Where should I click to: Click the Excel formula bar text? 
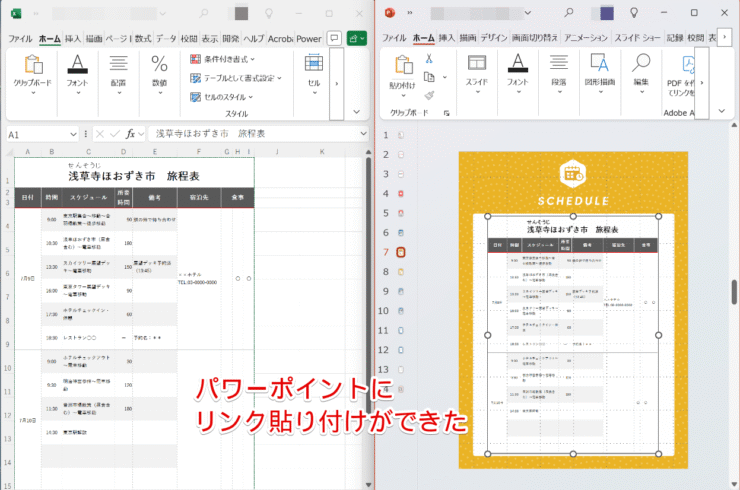210,134
